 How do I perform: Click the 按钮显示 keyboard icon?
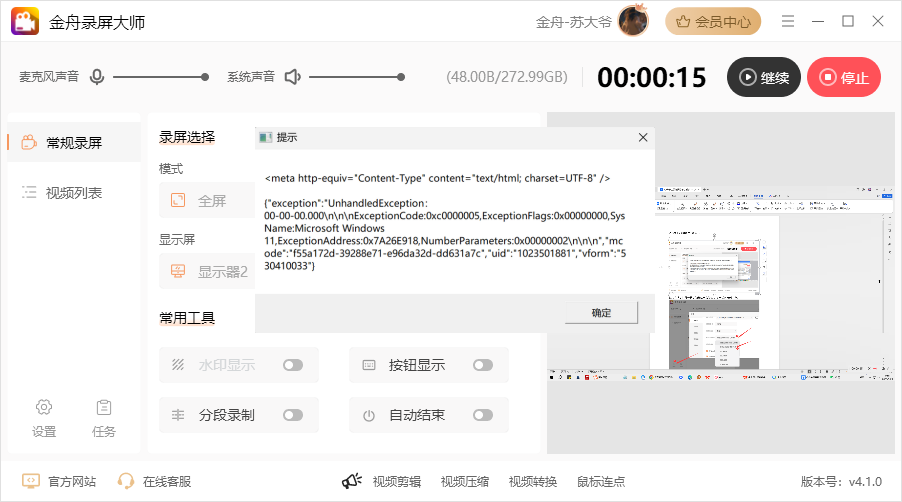tap(369, 365)
